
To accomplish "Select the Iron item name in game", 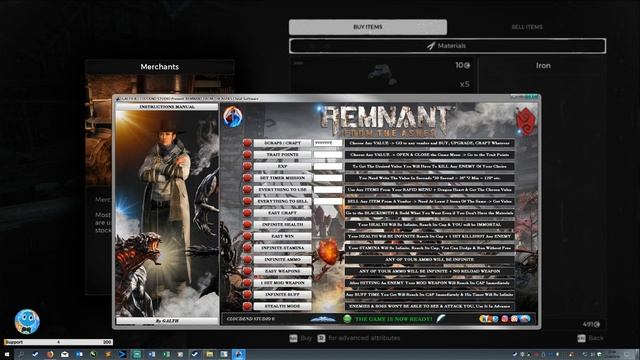I will 543,66.
